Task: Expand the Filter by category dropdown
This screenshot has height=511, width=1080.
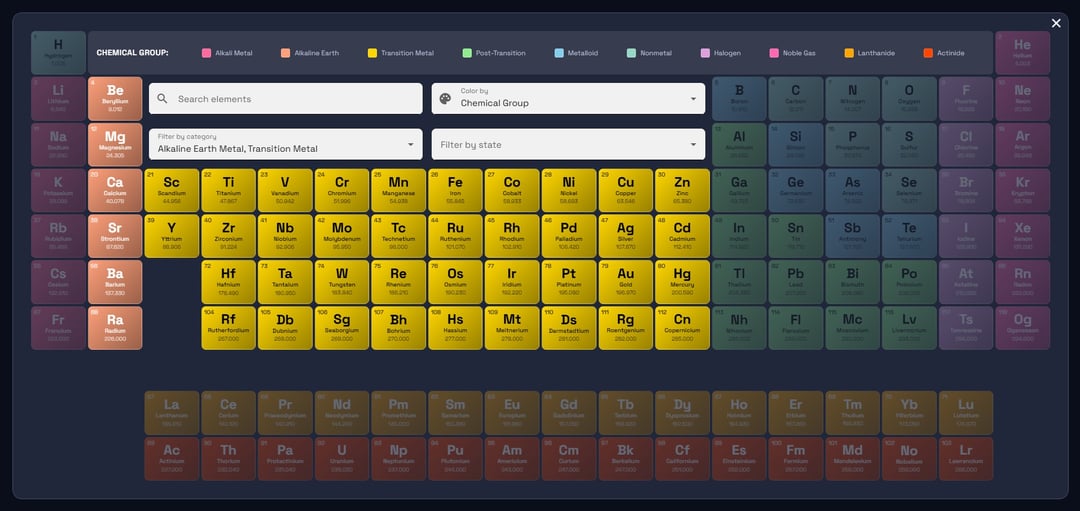Action: coord(285,144)
